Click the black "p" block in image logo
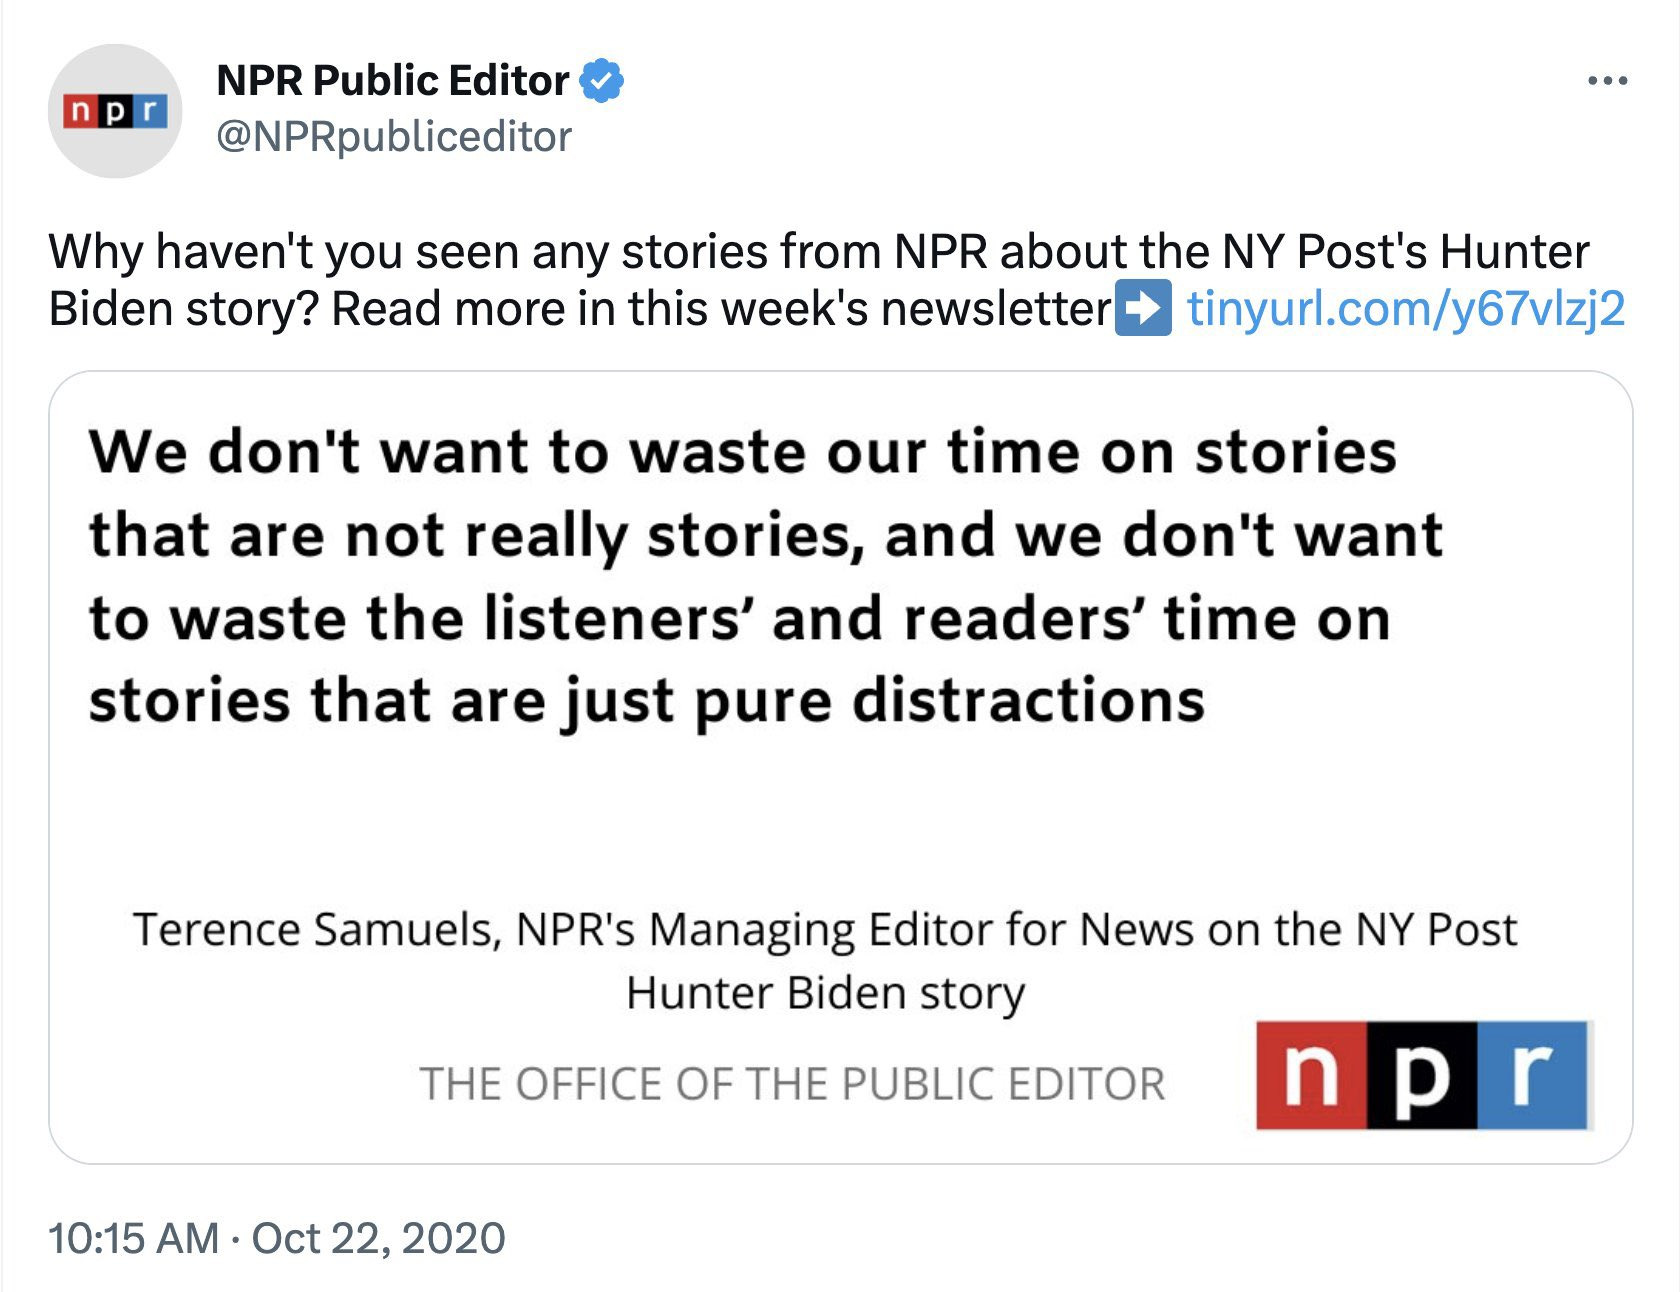Viewport: 1680px width, 1292px height. click(1421, 1075)
